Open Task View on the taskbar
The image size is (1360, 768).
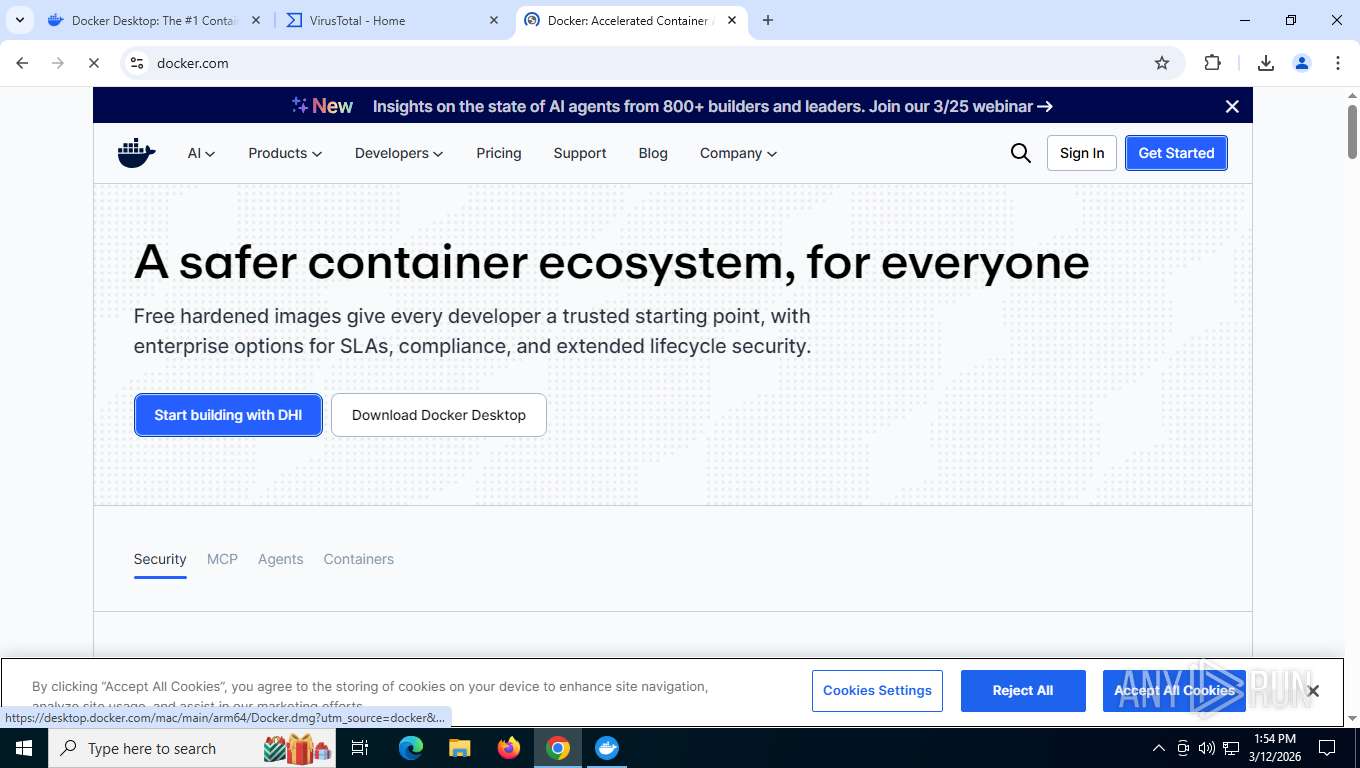[x=361, y=748]
